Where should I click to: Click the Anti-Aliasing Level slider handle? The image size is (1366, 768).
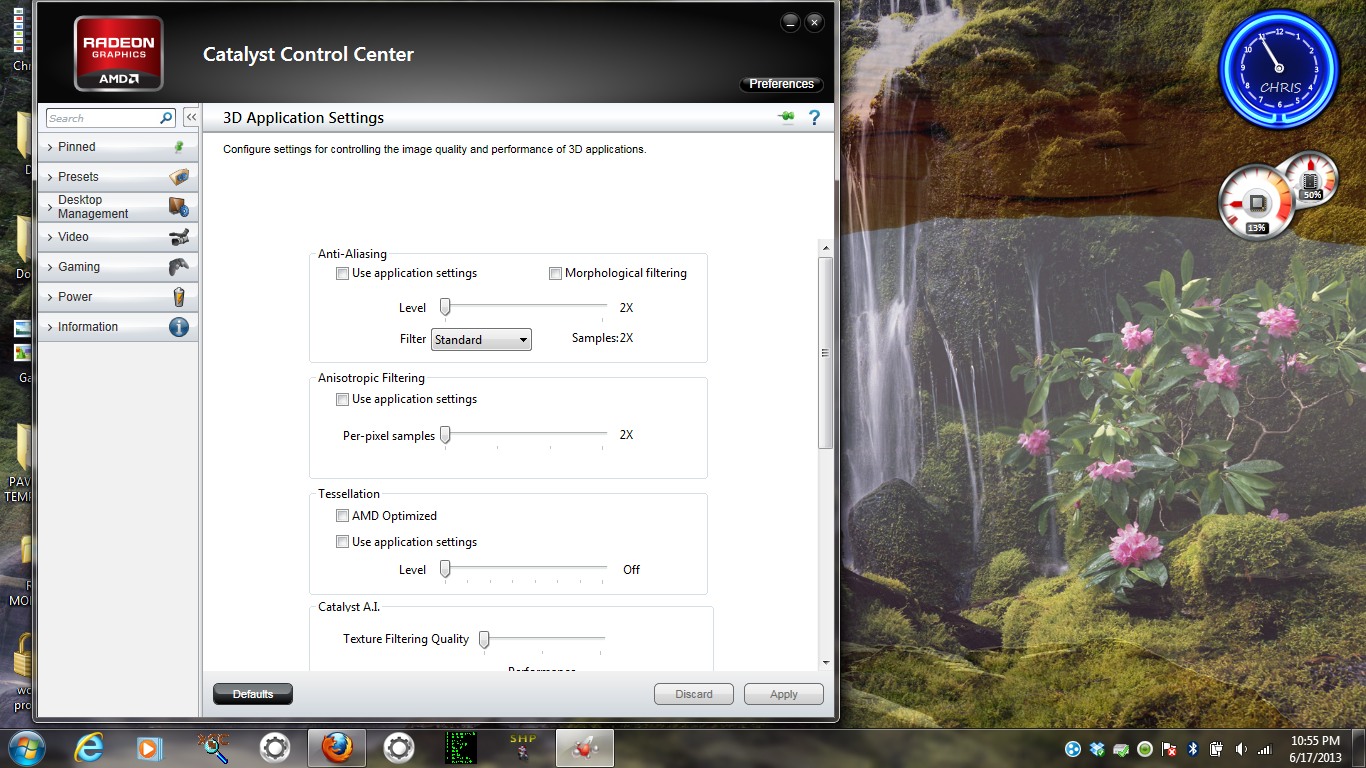(446, 307)
